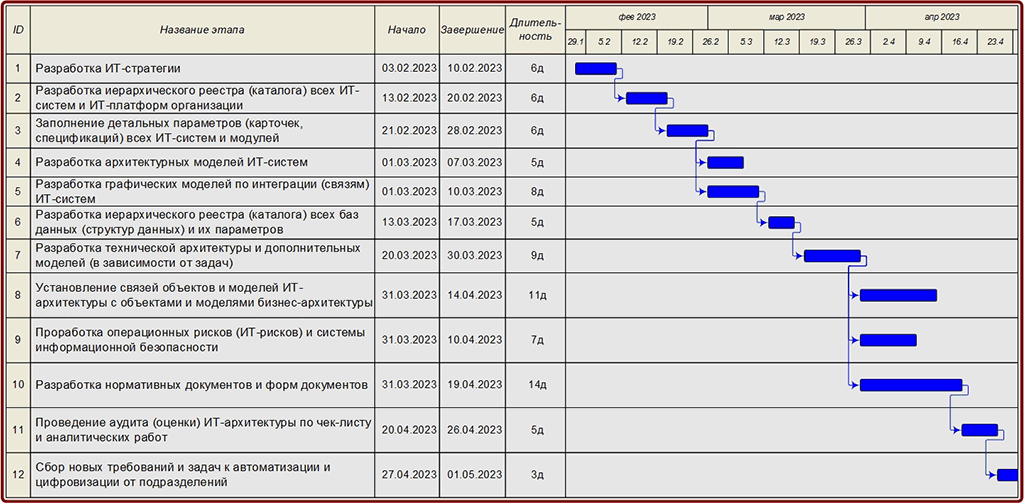Select the 'Длительность' column header
The width and height of the screenshot is (1024, 503).
click(x=536, y=29)
